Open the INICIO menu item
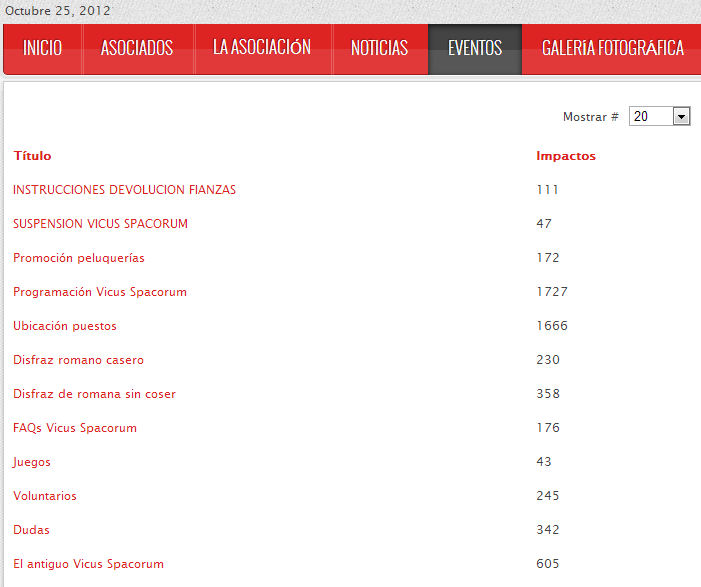The height and width of the screenshot is (587, 701). click(42, 48)
